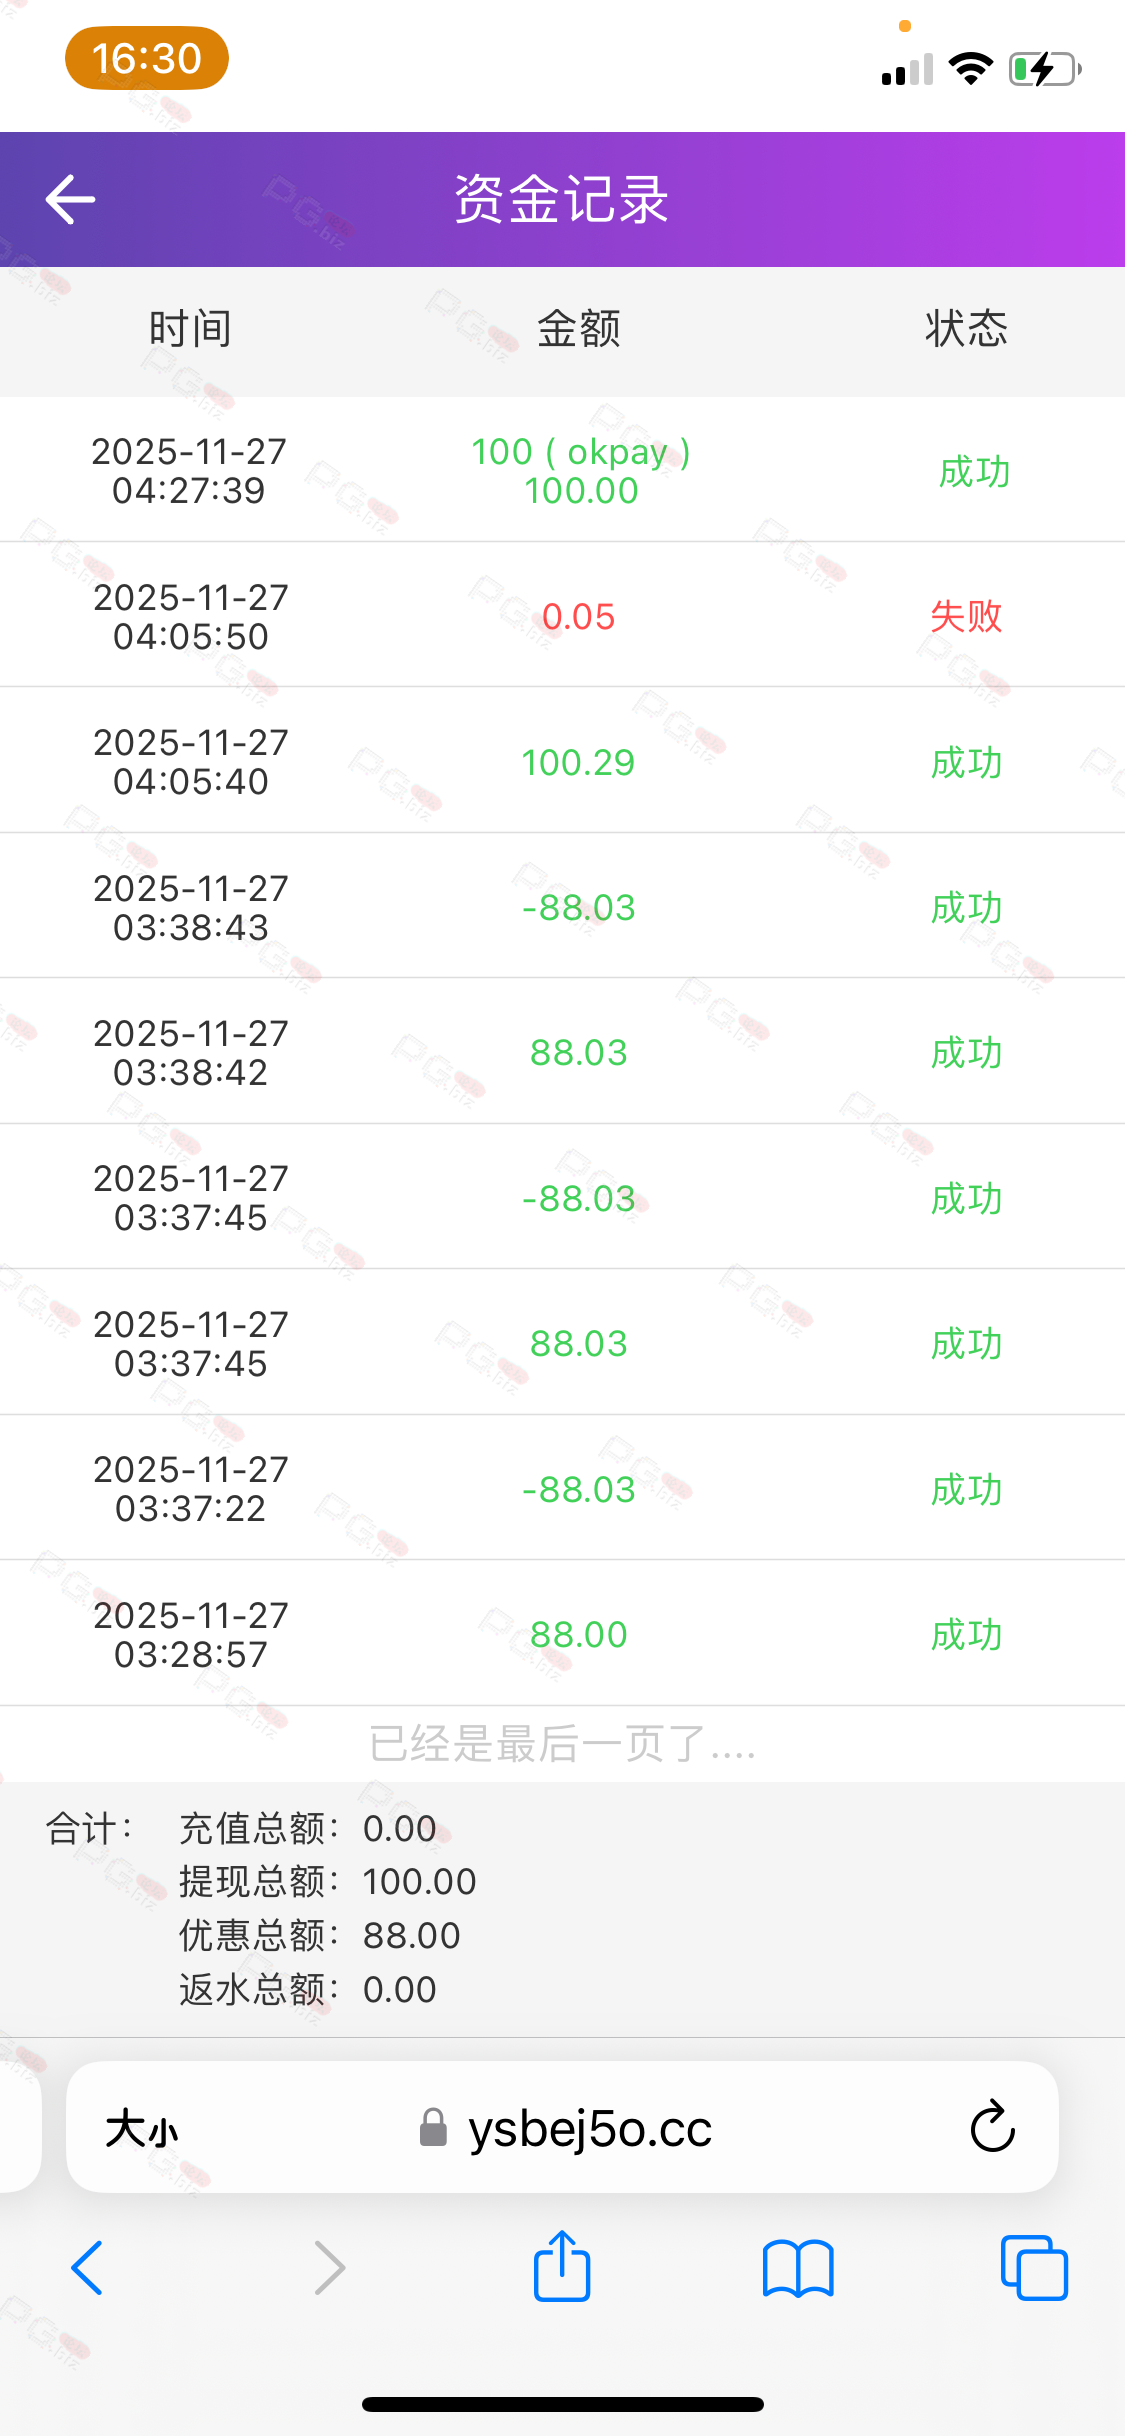Go back with Safari's blue chevron
Viewport: 1125px width, 2436px height.
[x=87, y=2268]
